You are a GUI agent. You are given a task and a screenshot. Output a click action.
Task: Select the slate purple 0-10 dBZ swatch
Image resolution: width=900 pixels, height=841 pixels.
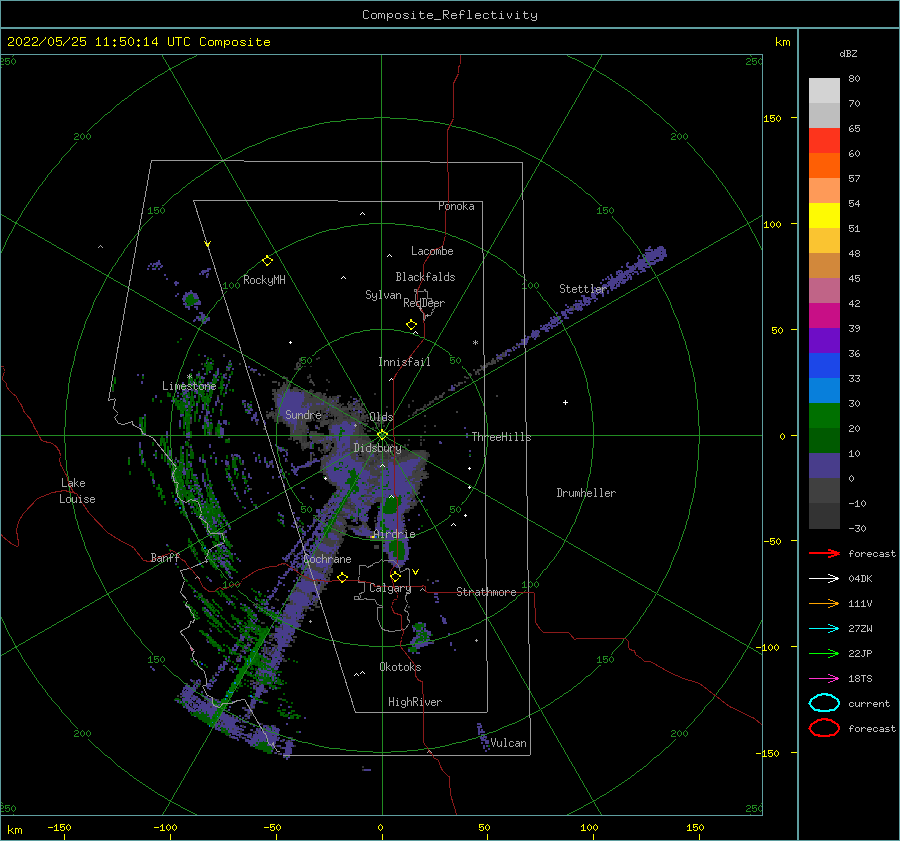(x=824, y=466)
